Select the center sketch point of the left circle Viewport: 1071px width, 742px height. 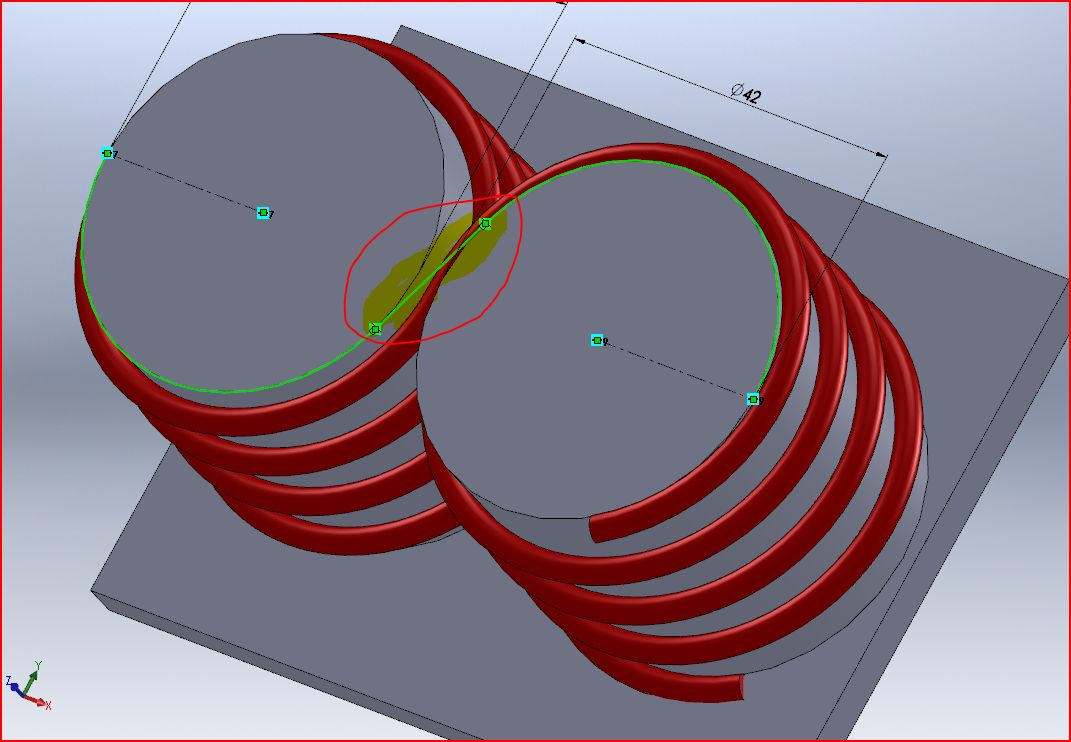tap(263, 213)
